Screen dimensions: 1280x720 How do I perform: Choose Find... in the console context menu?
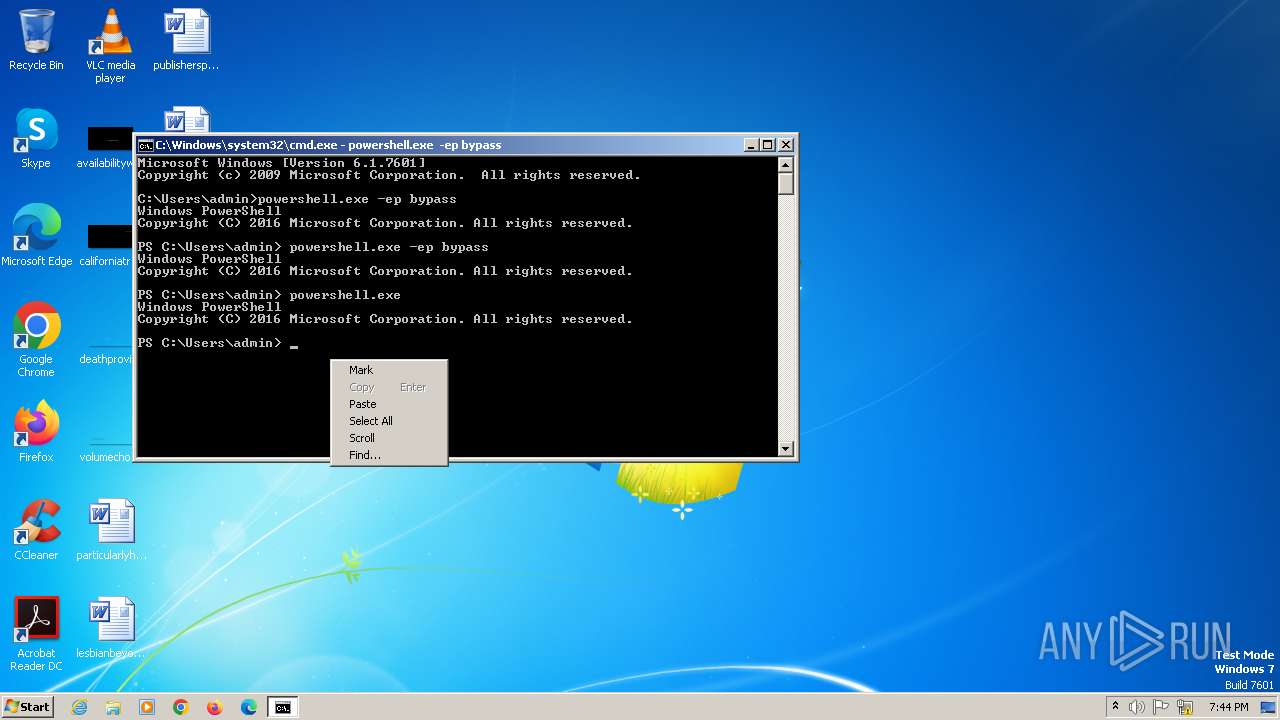(x=389, y=455)
